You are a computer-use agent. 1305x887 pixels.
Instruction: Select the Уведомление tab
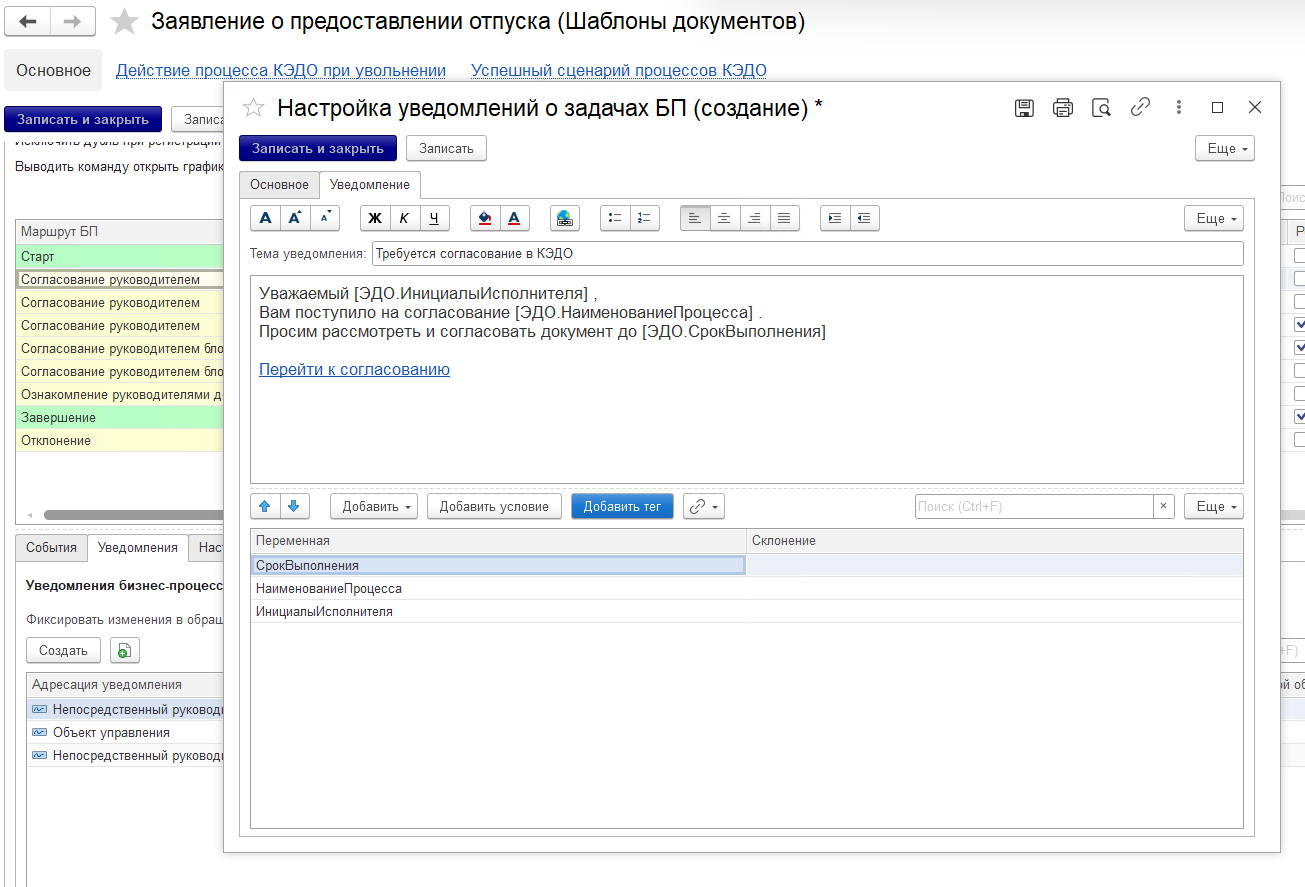[370, 185]
